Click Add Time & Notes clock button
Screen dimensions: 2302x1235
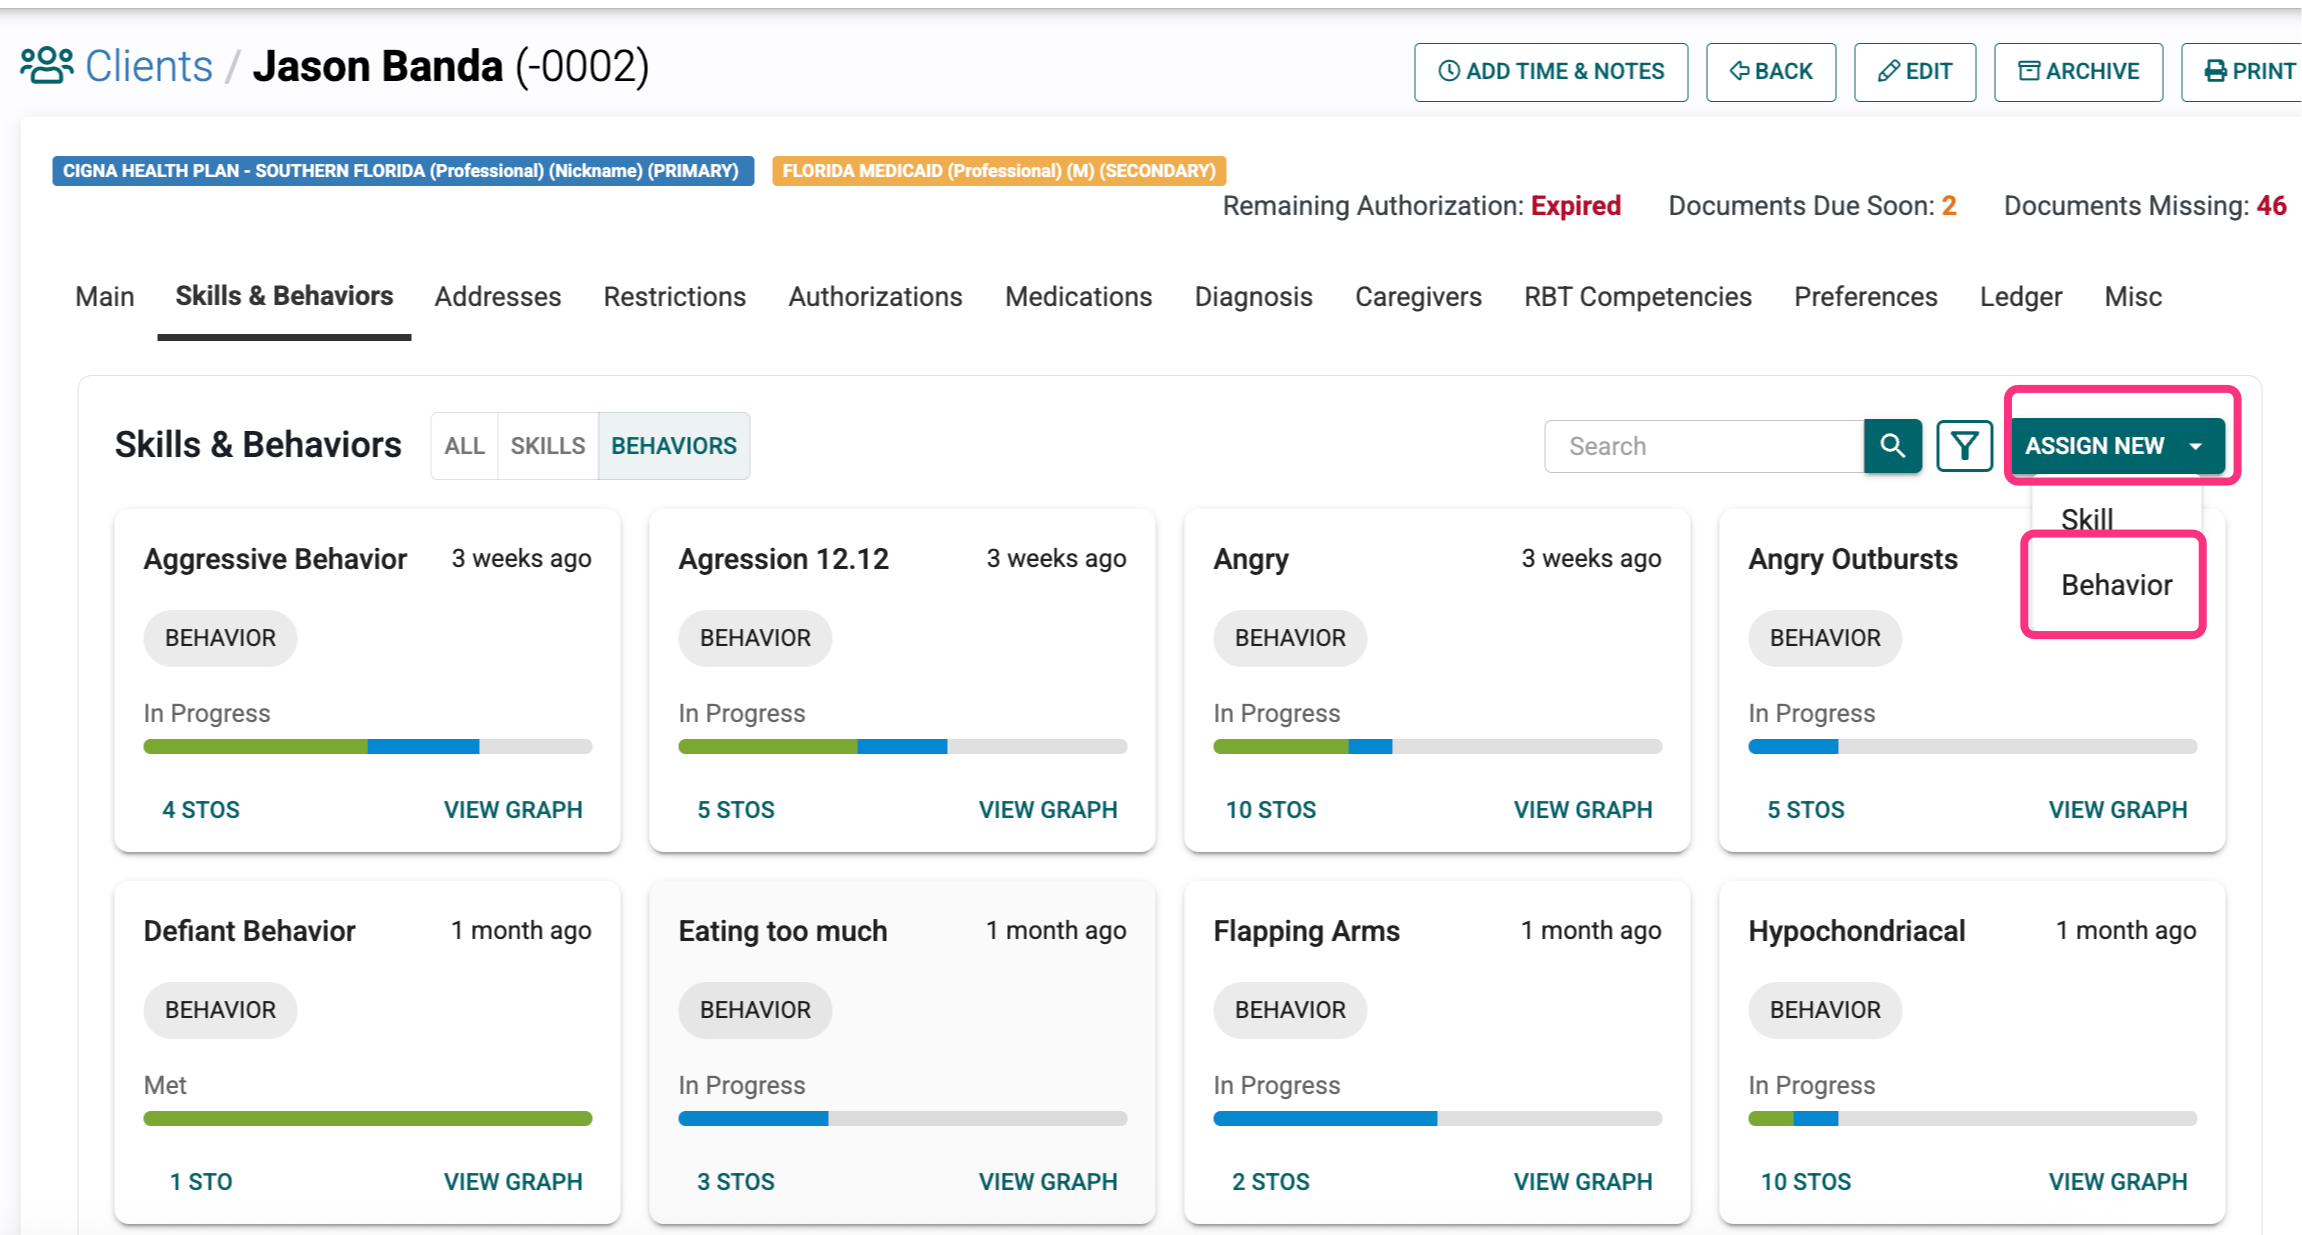coord(1550,72)
